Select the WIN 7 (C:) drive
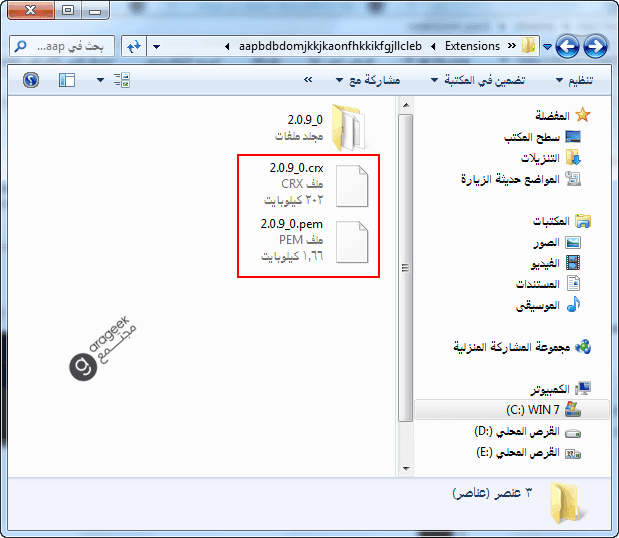 tap(535, 410)
